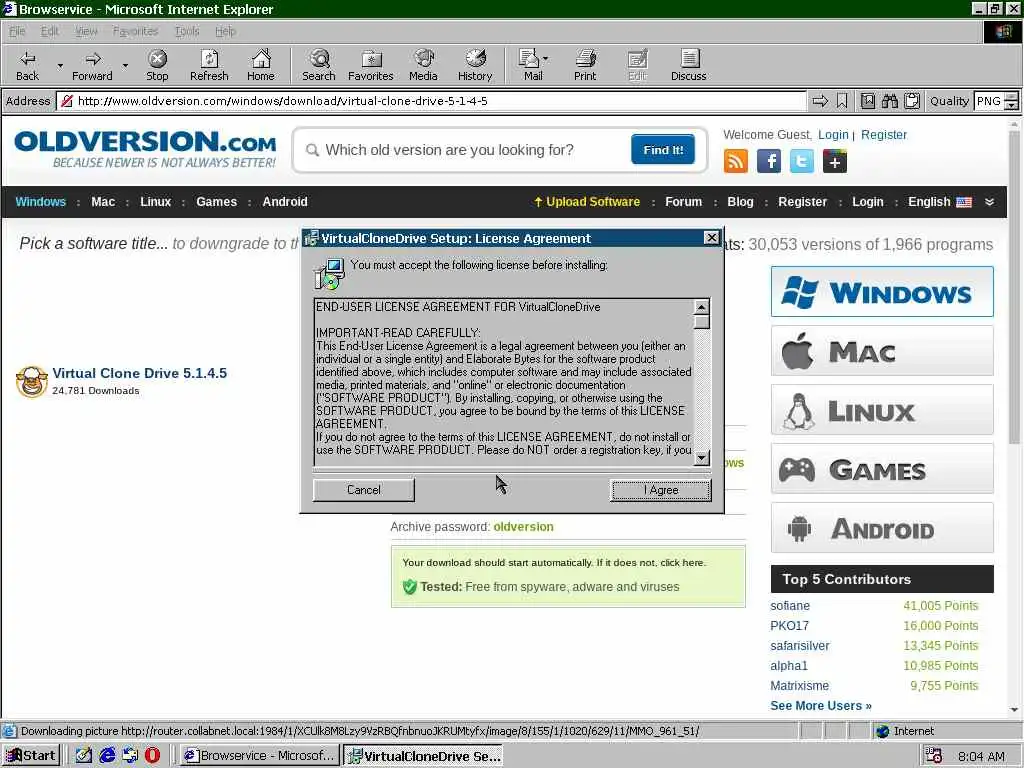
Task: Select Windows in the navigation bar
Action: point(40,202)
